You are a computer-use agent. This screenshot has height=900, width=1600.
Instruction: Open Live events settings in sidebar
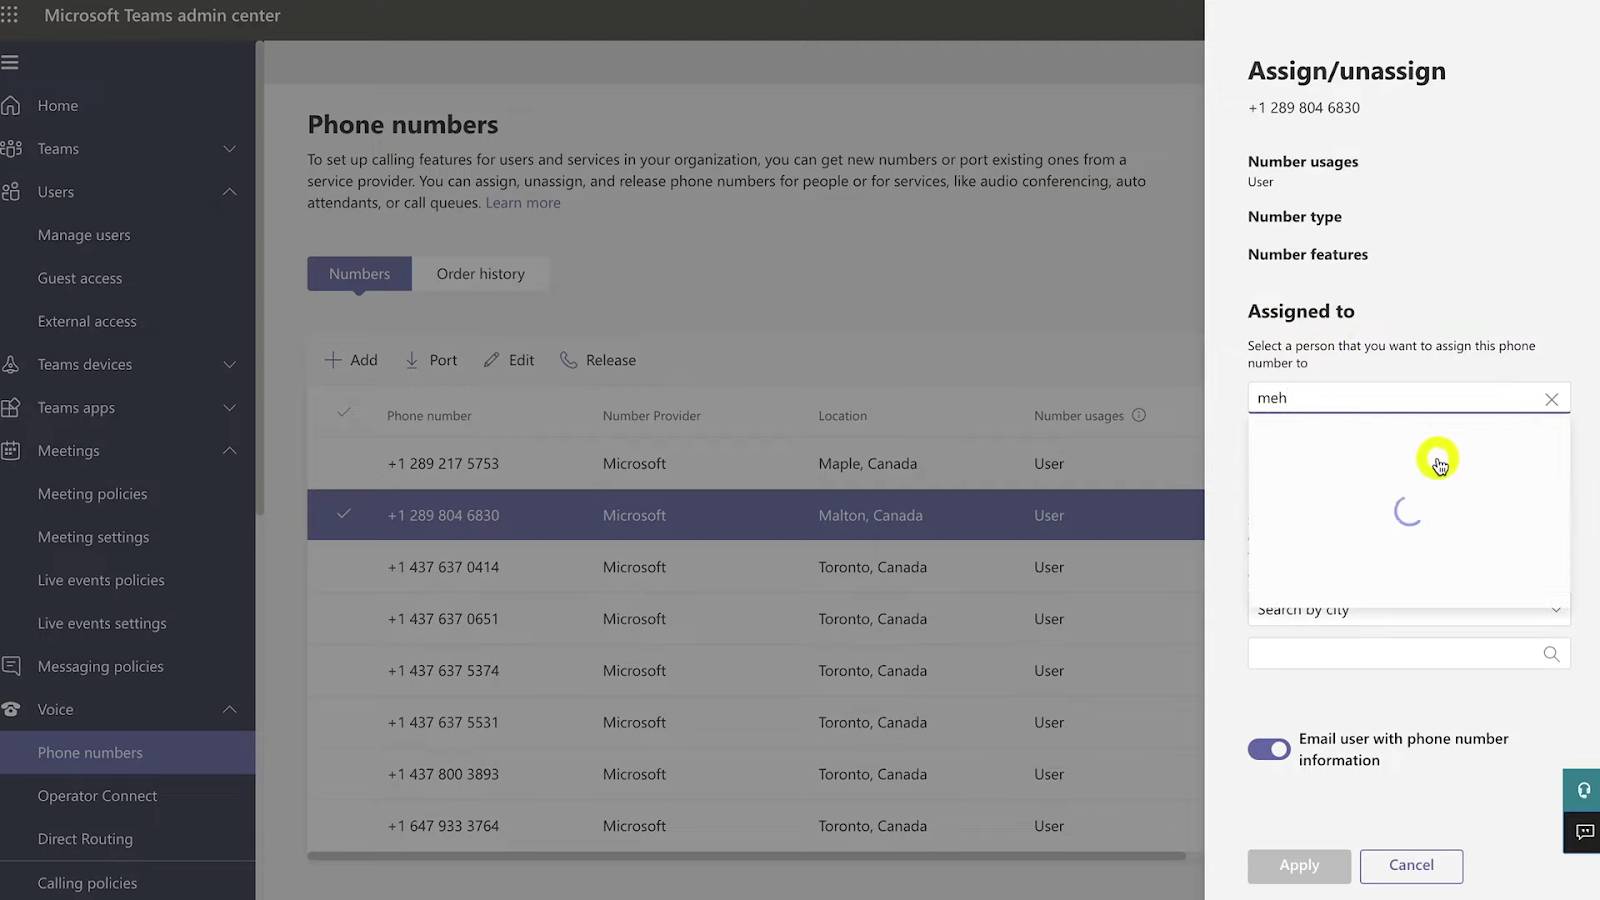tap(102, 623)
